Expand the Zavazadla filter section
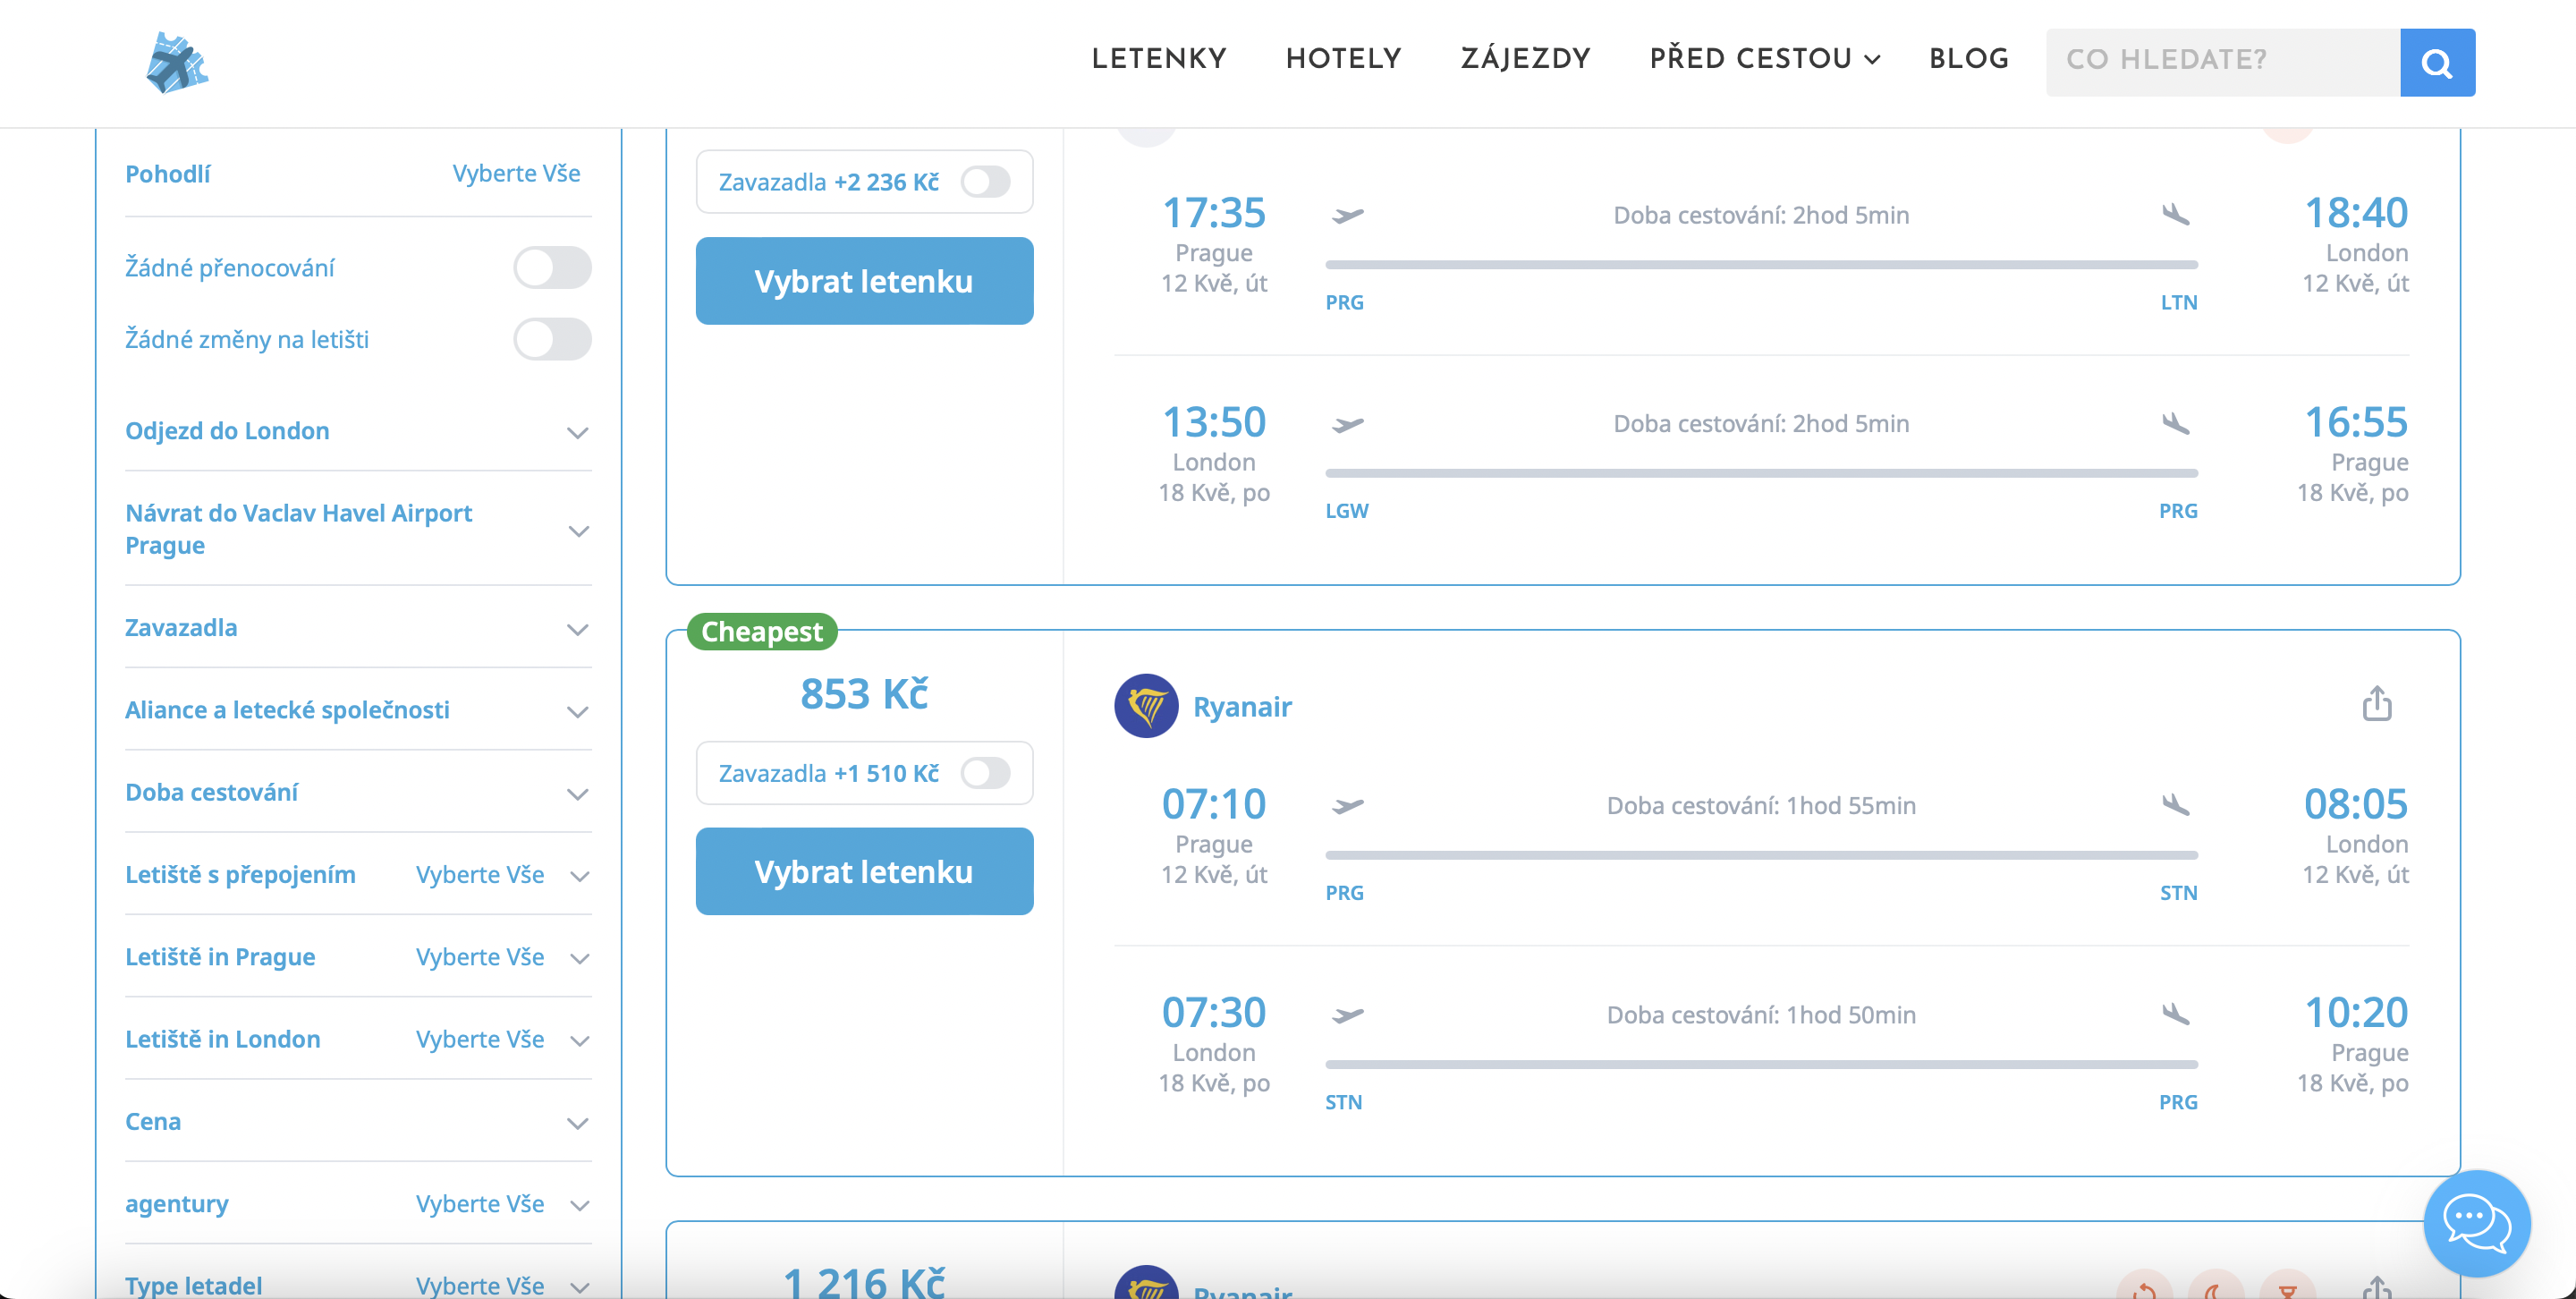2576x1299 pixels. tap(577, 629)
